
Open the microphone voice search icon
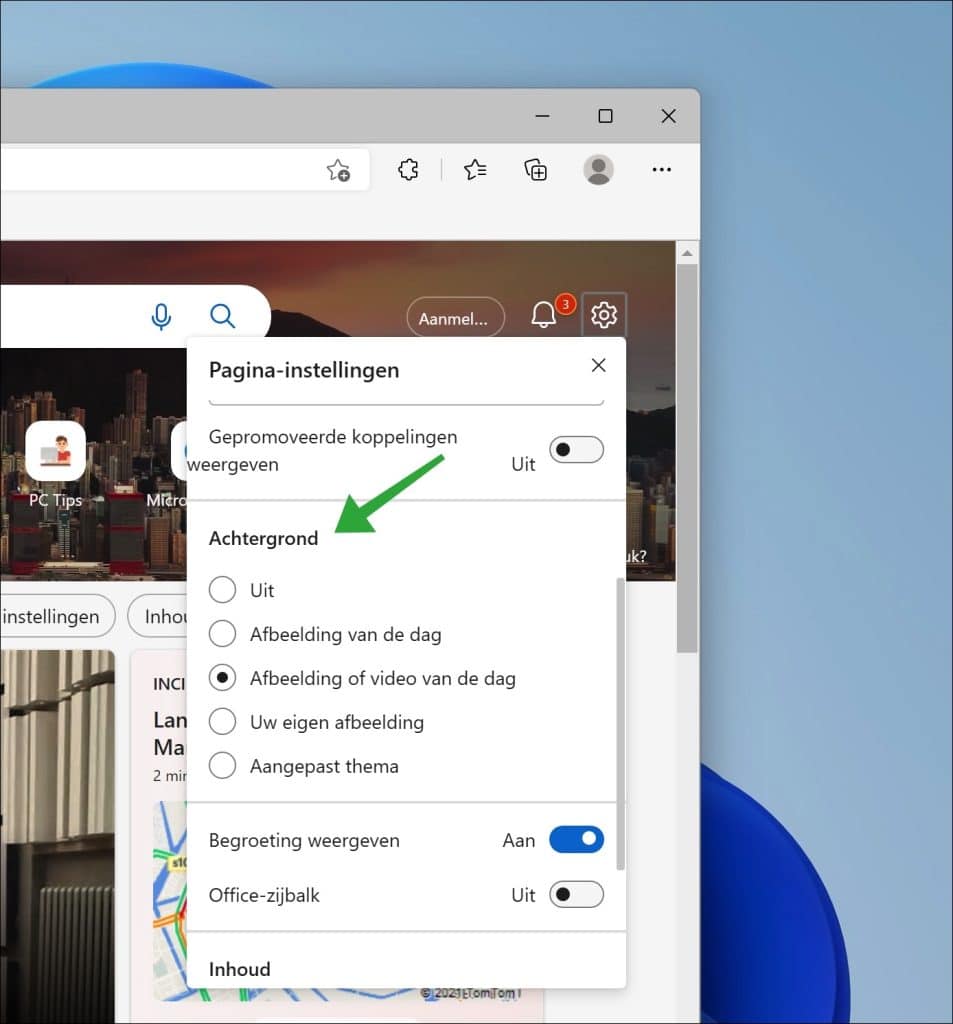pos(161,315)
